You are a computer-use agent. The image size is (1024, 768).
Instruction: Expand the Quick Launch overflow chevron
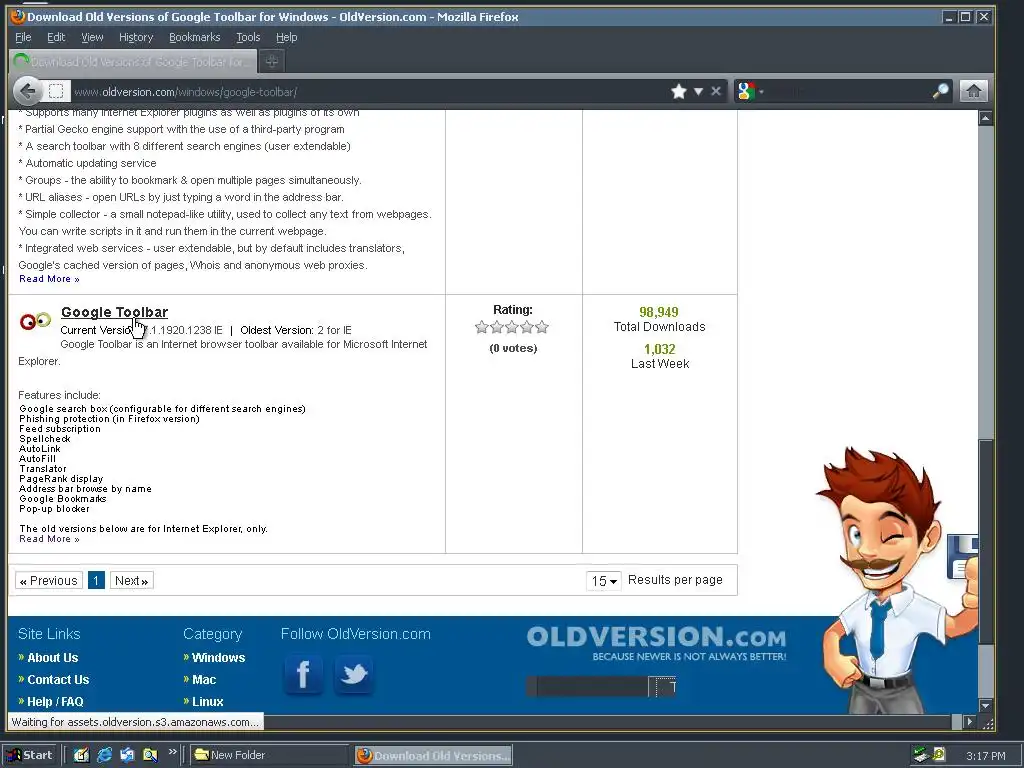point(172,752)
